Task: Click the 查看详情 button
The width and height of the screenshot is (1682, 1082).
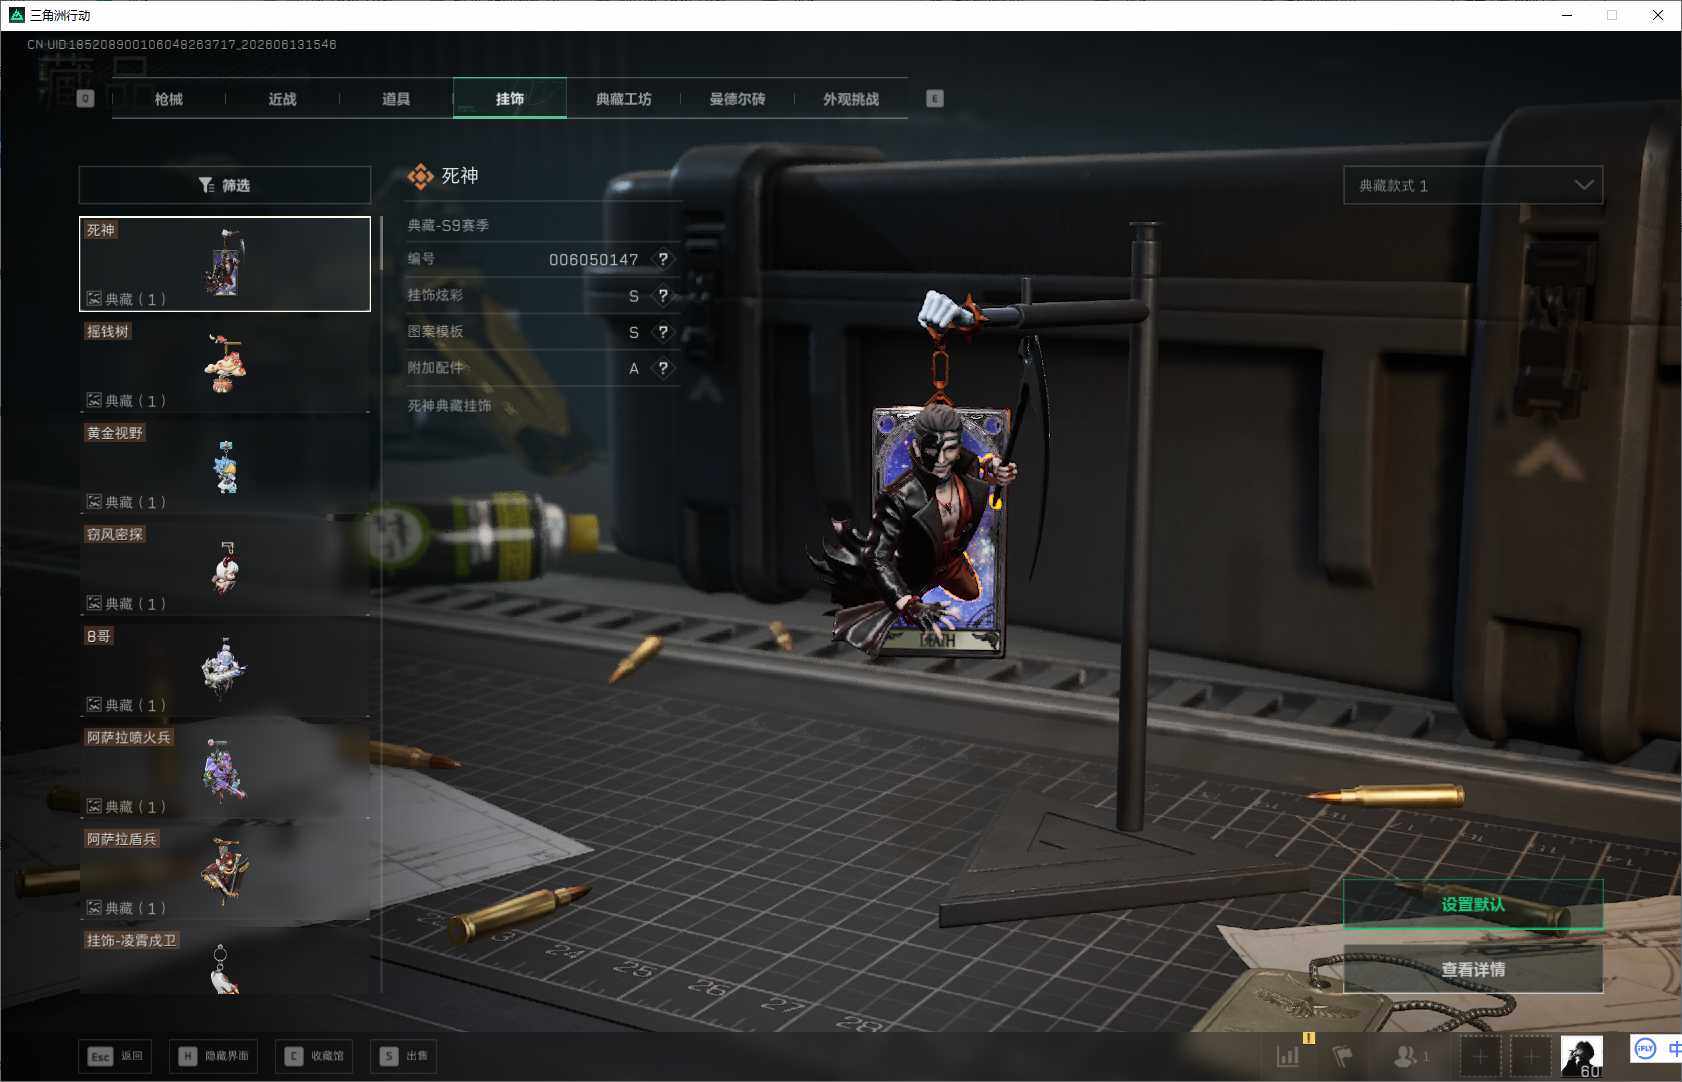Action: [1473, 969]
